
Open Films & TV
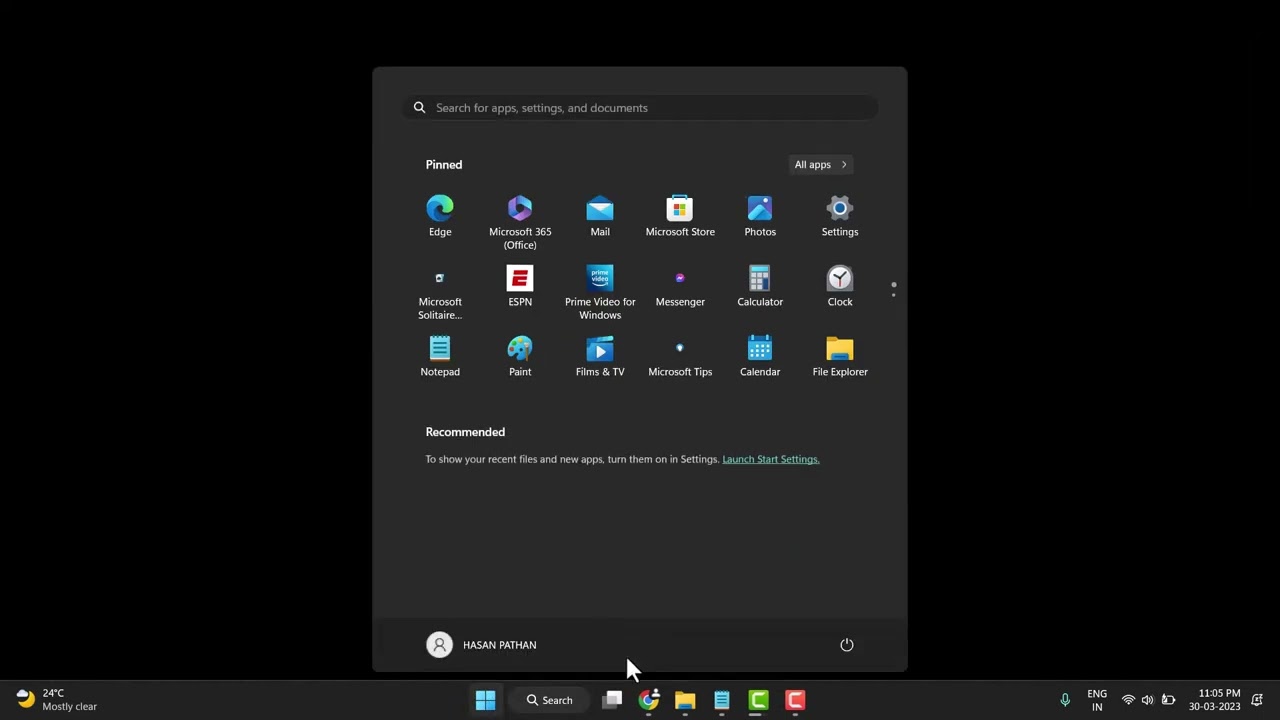600,357
